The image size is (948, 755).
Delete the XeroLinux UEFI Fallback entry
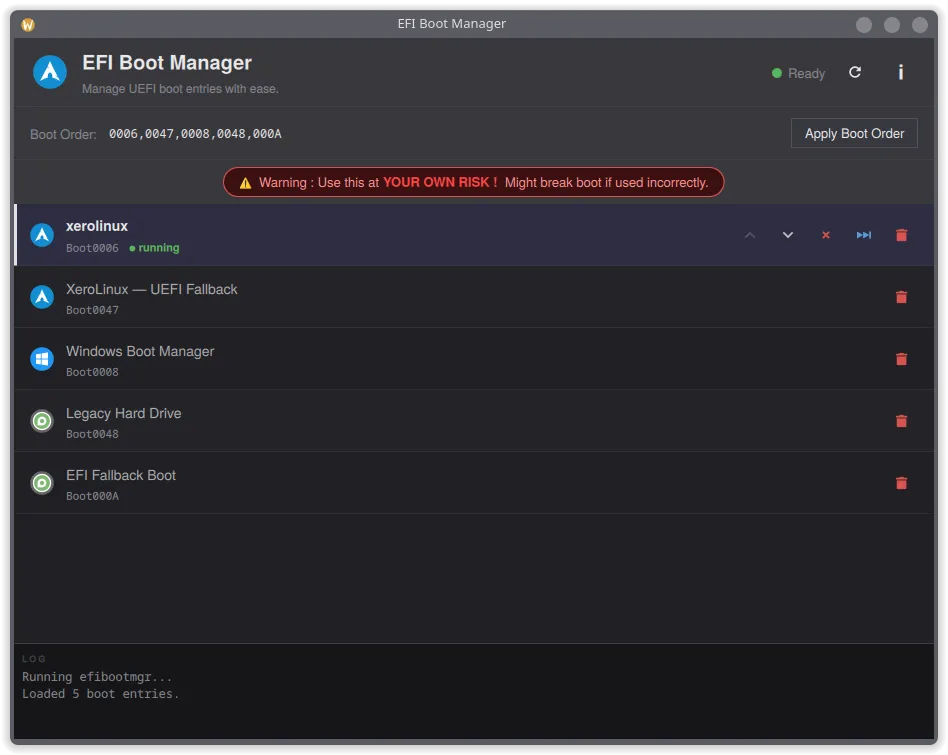tap(901, 297)
